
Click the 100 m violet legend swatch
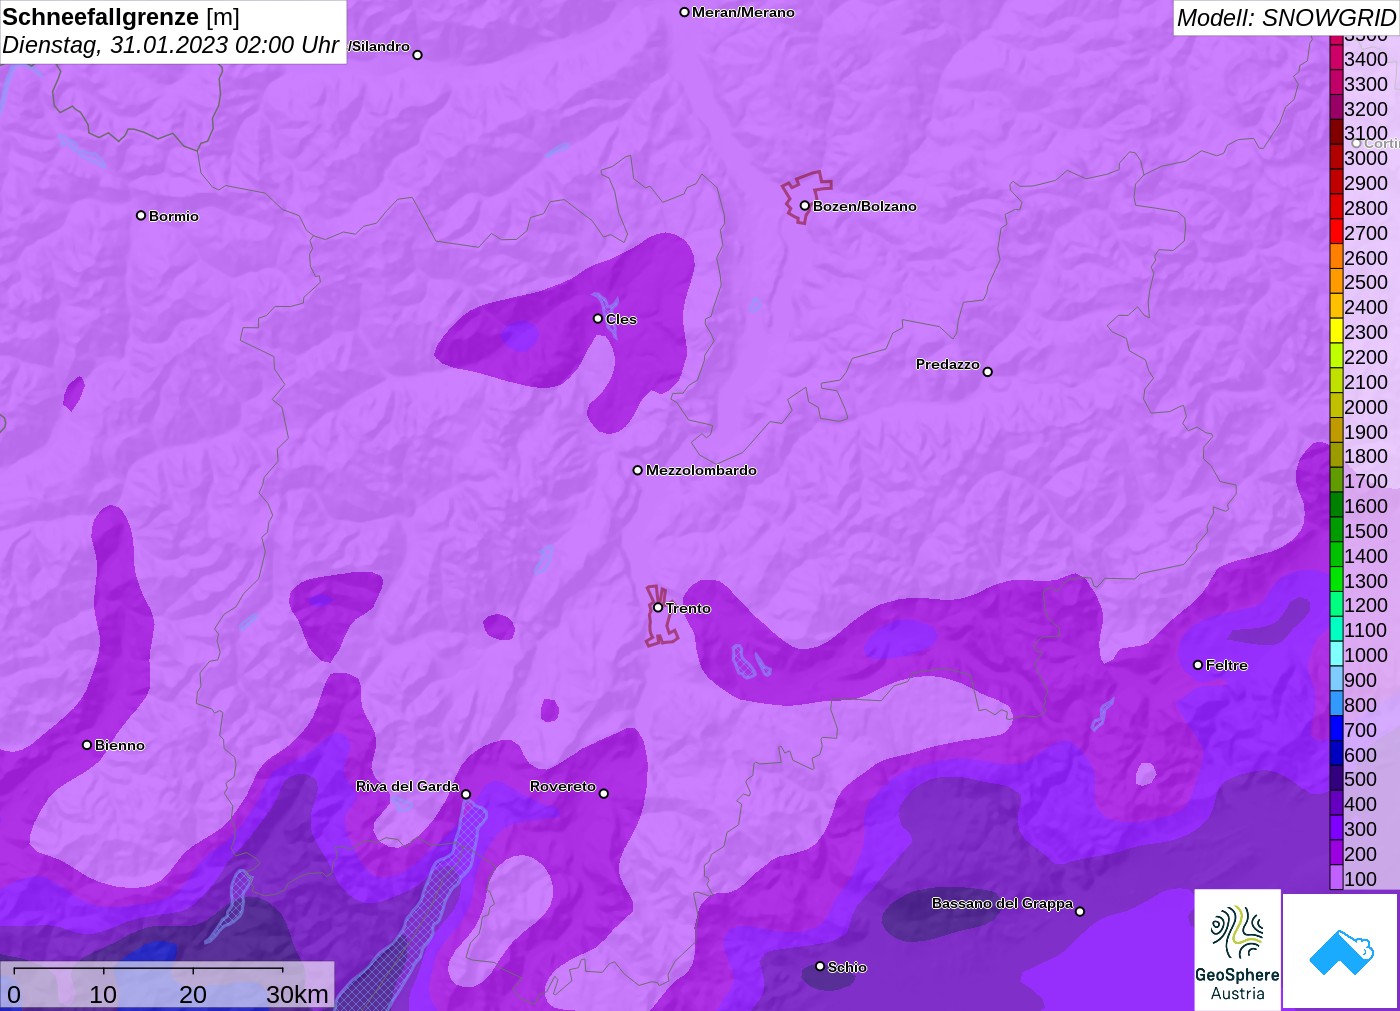tap(1336, 879)
